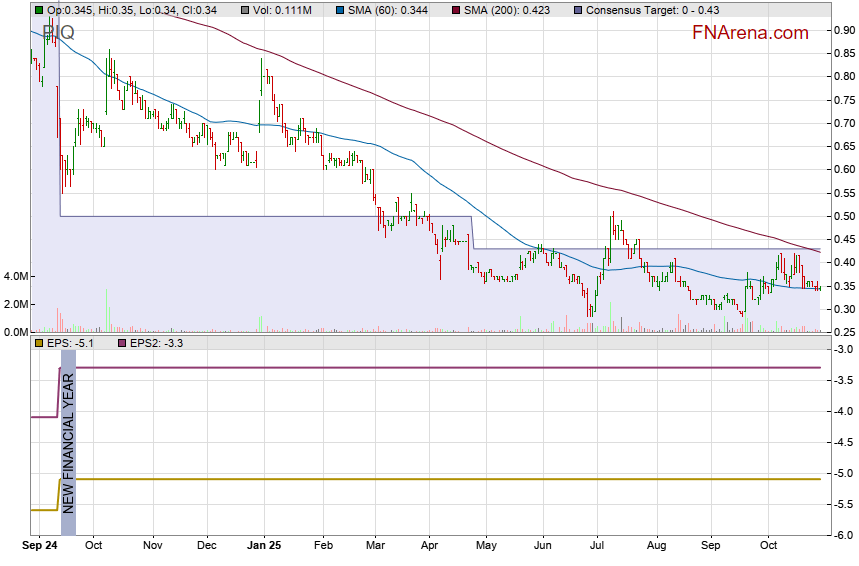Click the magenta EPS2 legend square
This screenshot has height=566, width=859.
tap(124, 343)
